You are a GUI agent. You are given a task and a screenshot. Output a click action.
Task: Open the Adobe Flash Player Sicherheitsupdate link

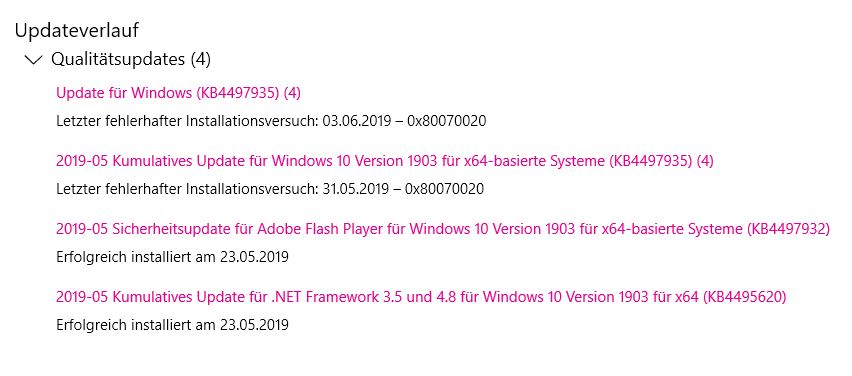point(443,229)
